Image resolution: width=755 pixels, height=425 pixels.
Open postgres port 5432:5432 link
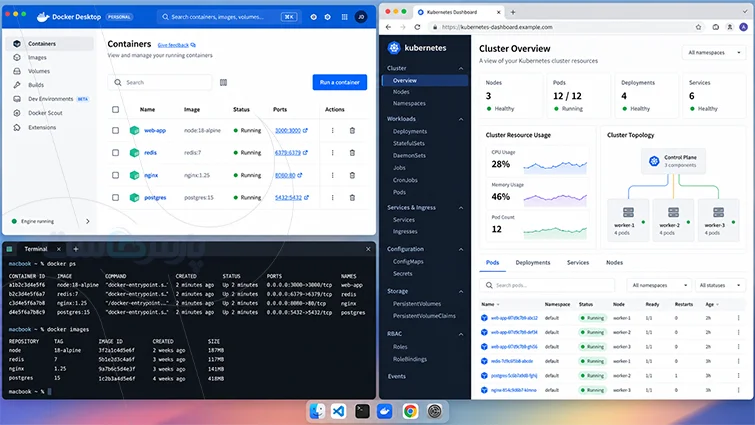291,197
